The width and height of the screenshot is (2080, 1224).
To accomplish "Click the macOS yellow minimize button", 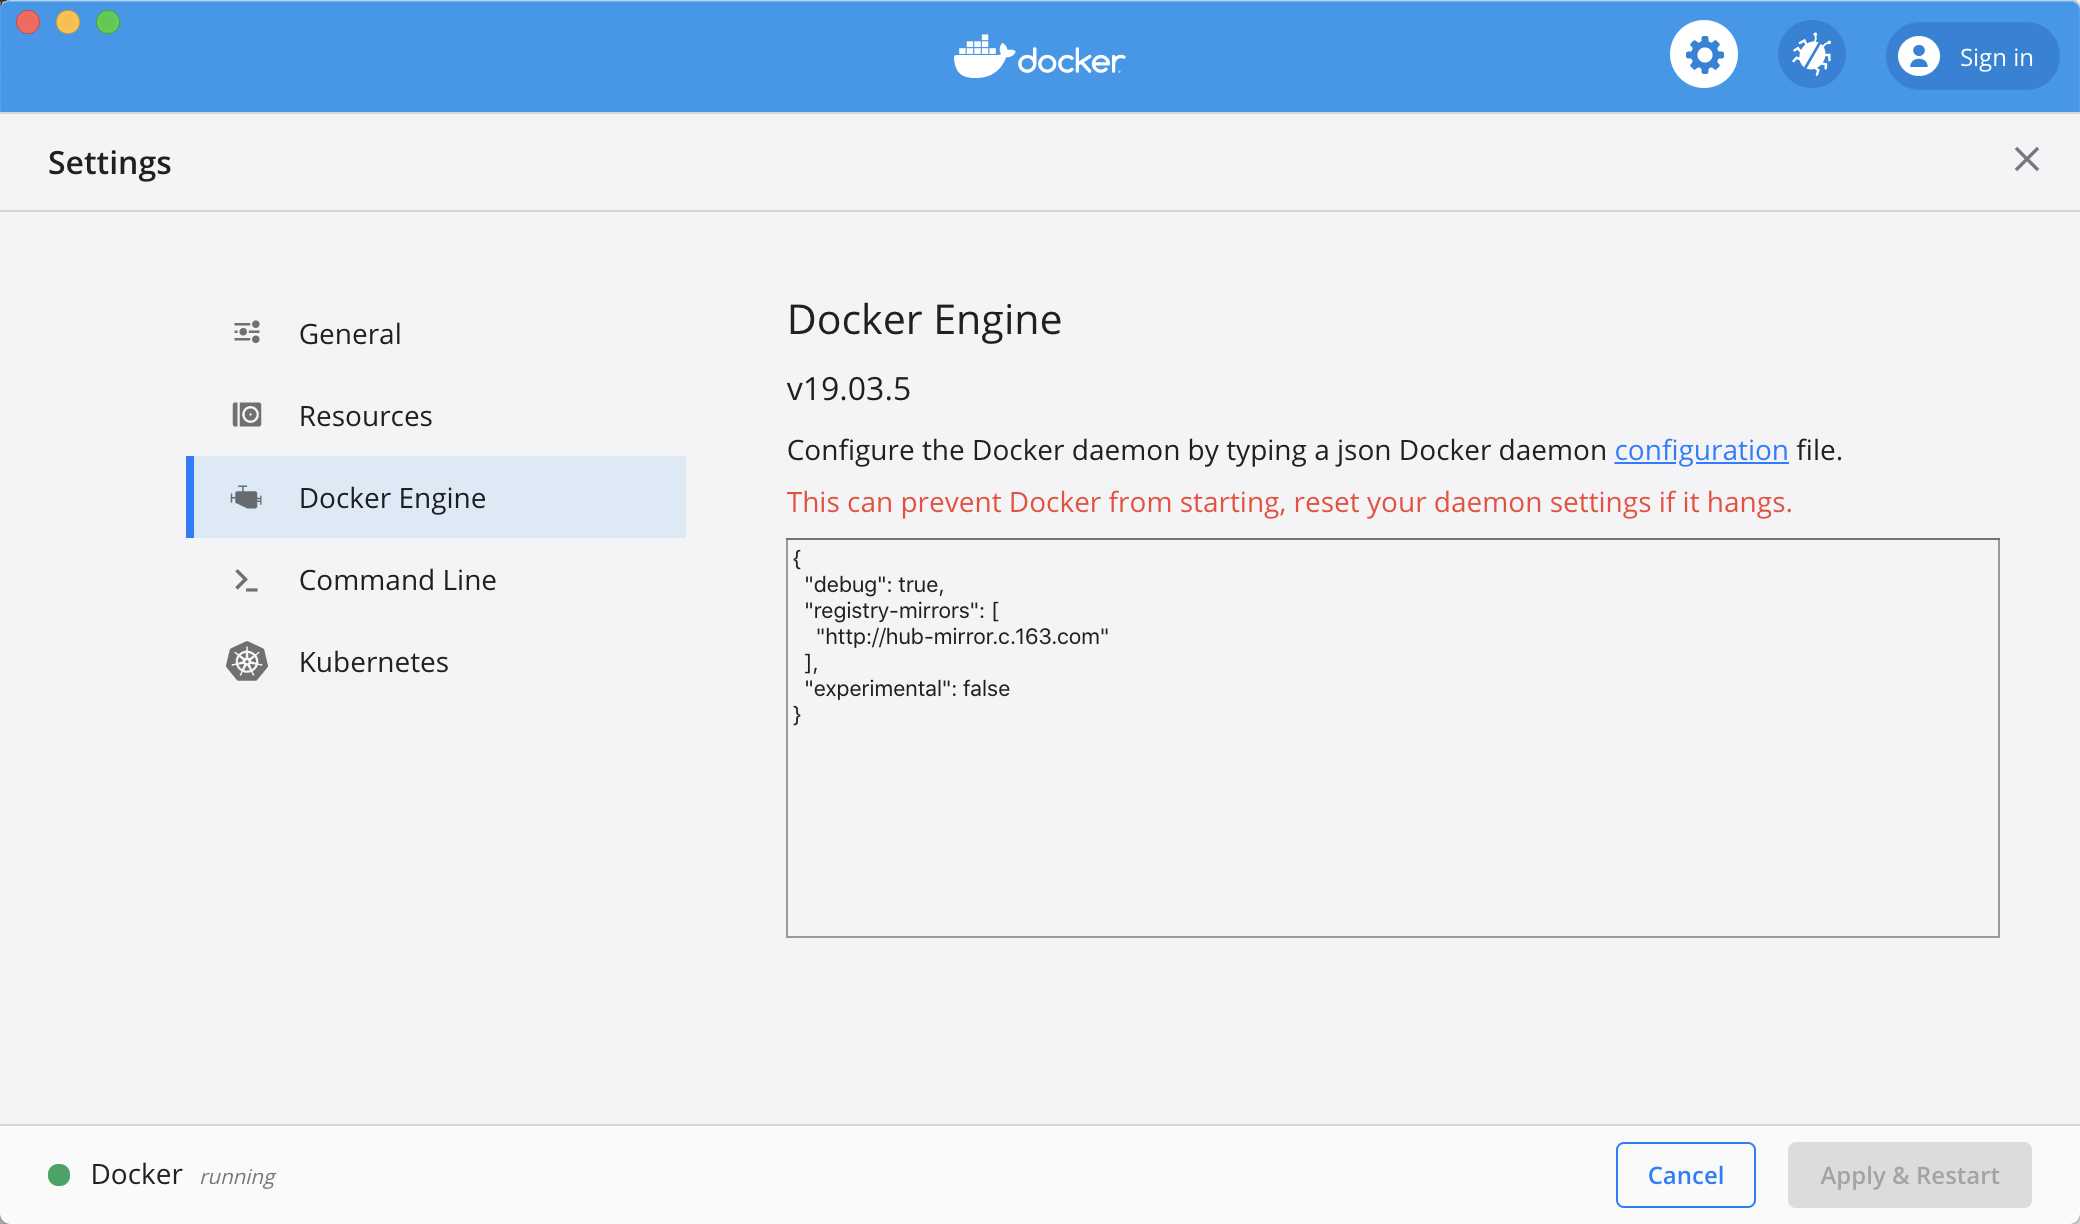I will coord(68,22).
